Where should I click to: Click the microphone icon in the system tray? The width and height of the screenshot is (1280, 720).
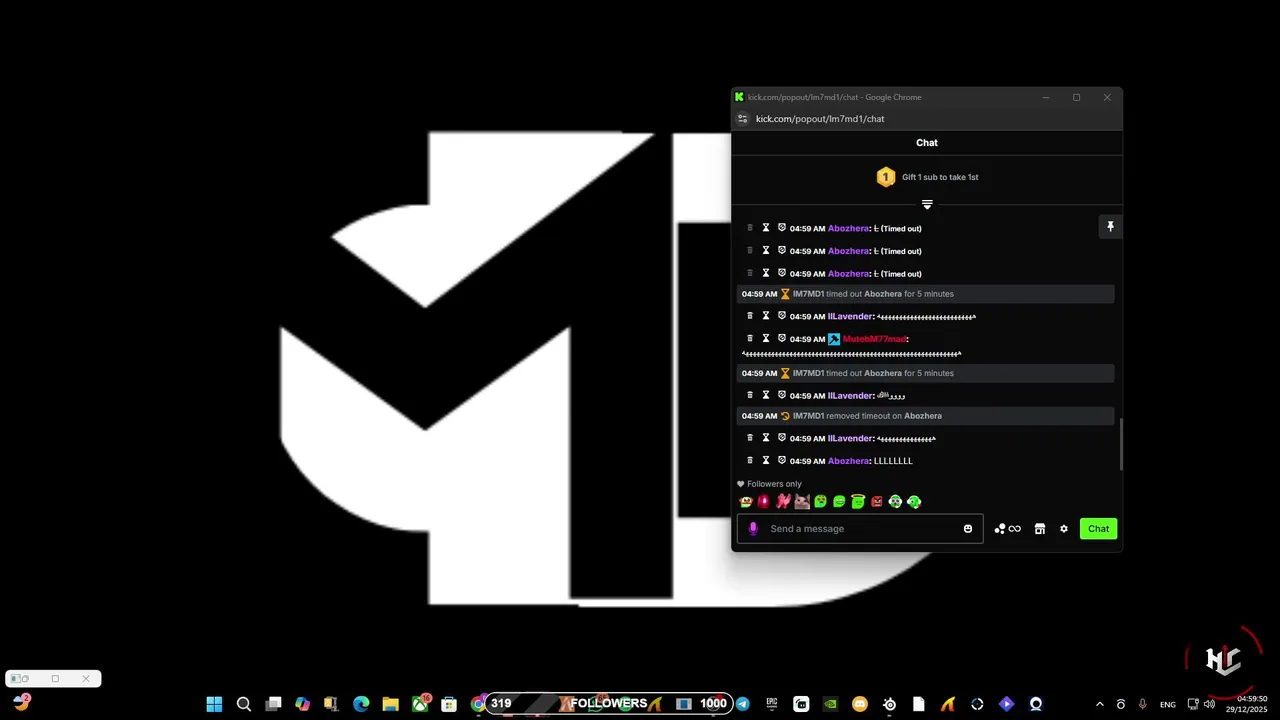point(1142,704)
